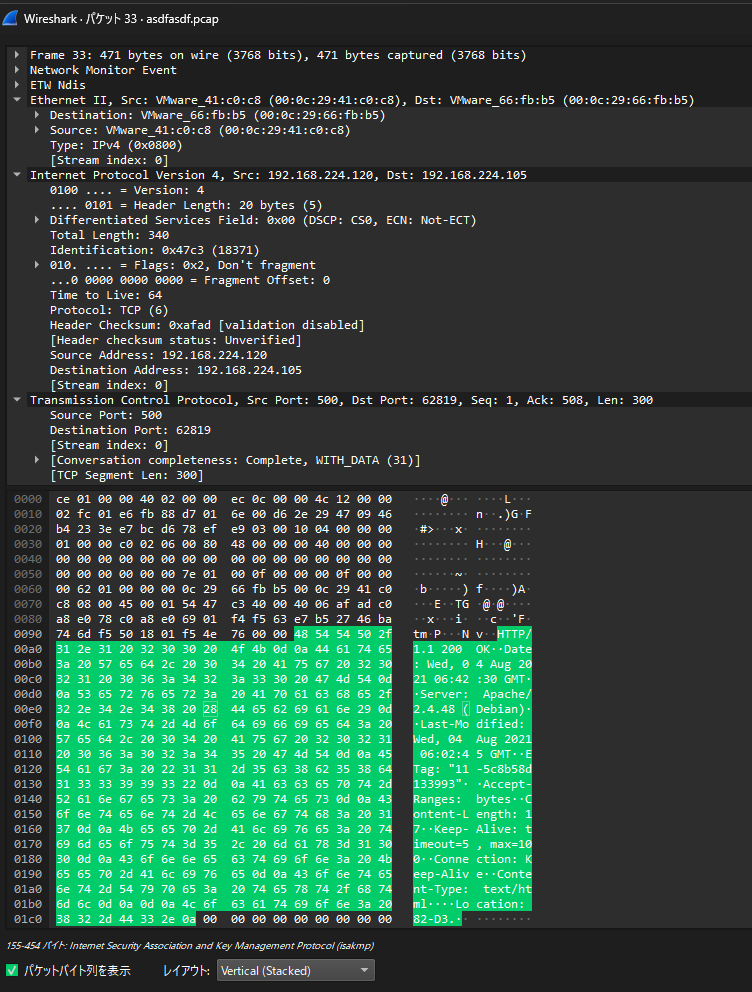Click the isakmp byte range status text
This screenshot has height=992, width=752.
[190, 945]
